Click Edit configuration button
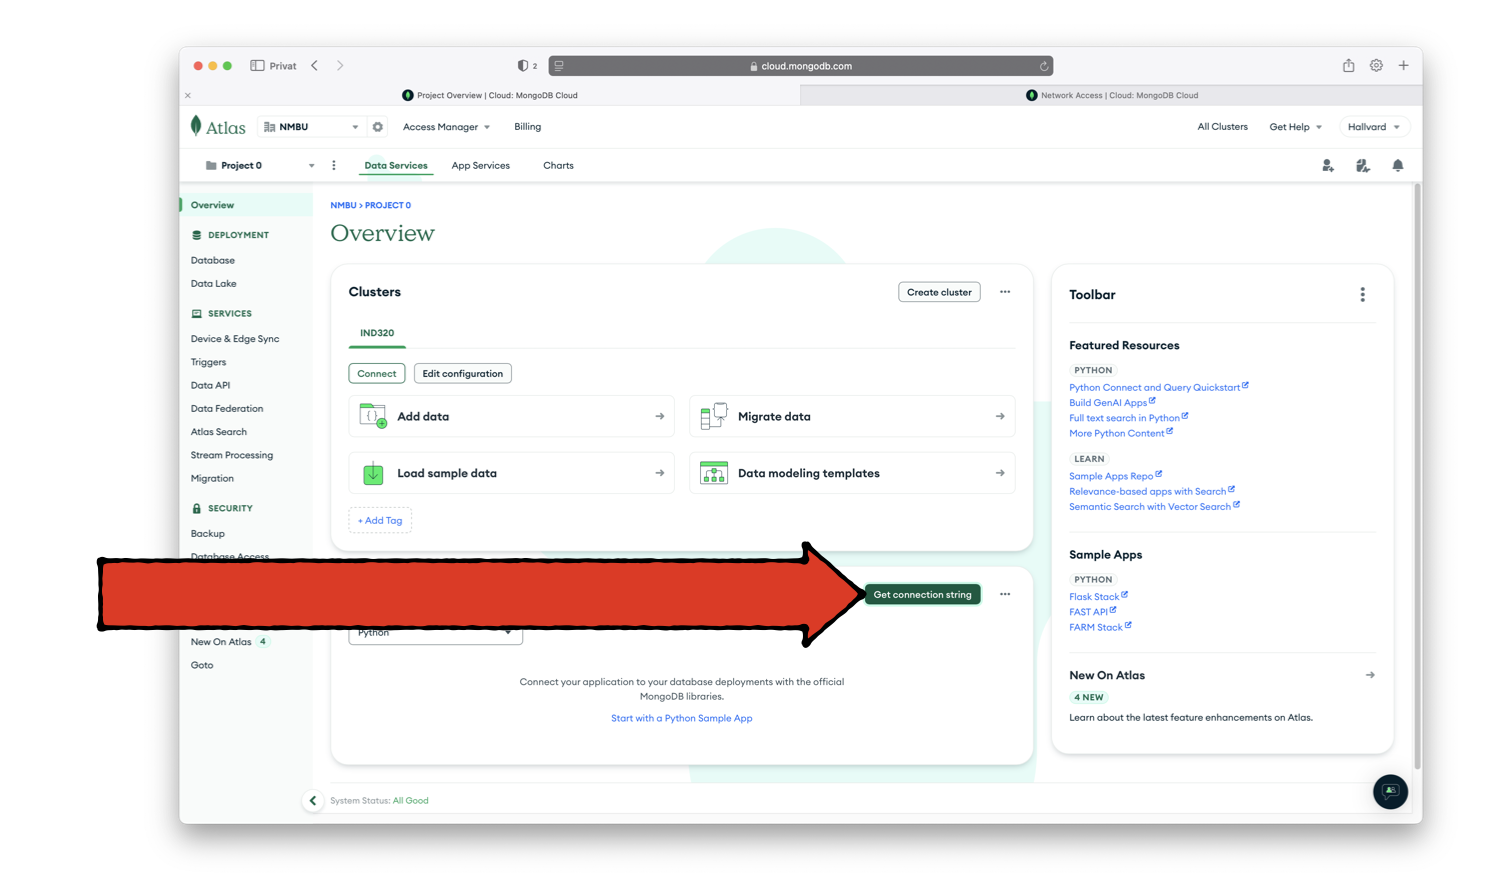Image resolution: width=1512 pixels, height=889 pixels. (463, 374)
